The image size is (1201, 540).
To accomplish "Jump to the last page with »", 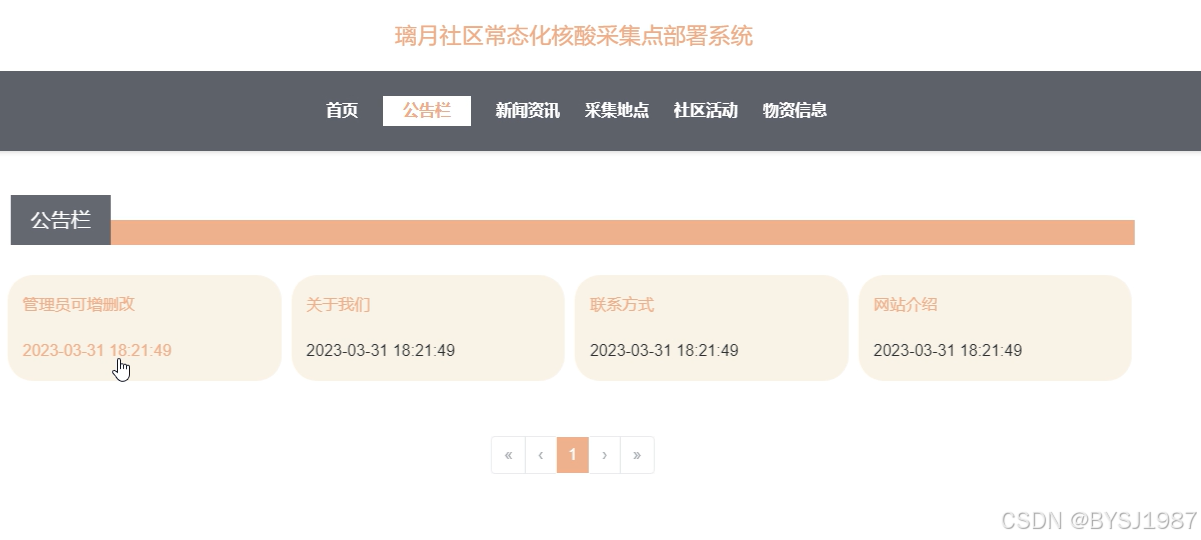I will click(x=637, y=455).
